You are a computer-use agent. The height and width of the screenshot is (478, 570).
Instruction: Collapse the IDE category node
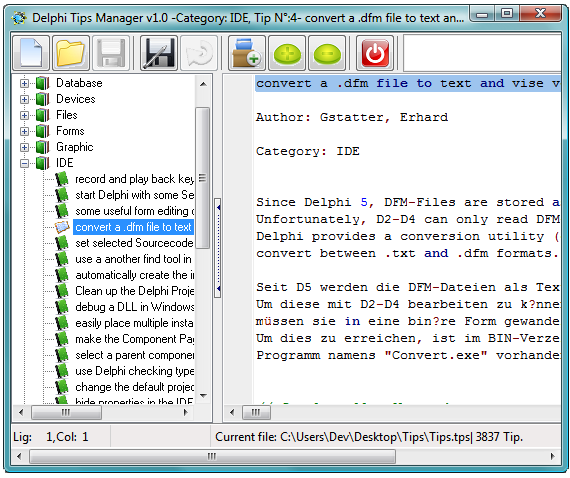pyautogui.click(x=24, y=163)
